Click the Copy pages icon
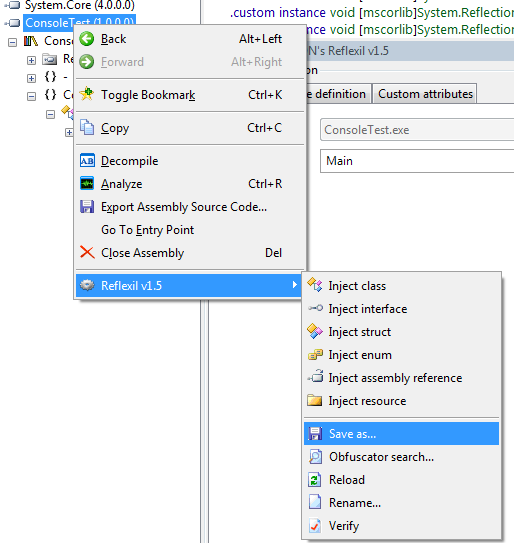The height and width of the screenshot is (543, 514). 87,127
